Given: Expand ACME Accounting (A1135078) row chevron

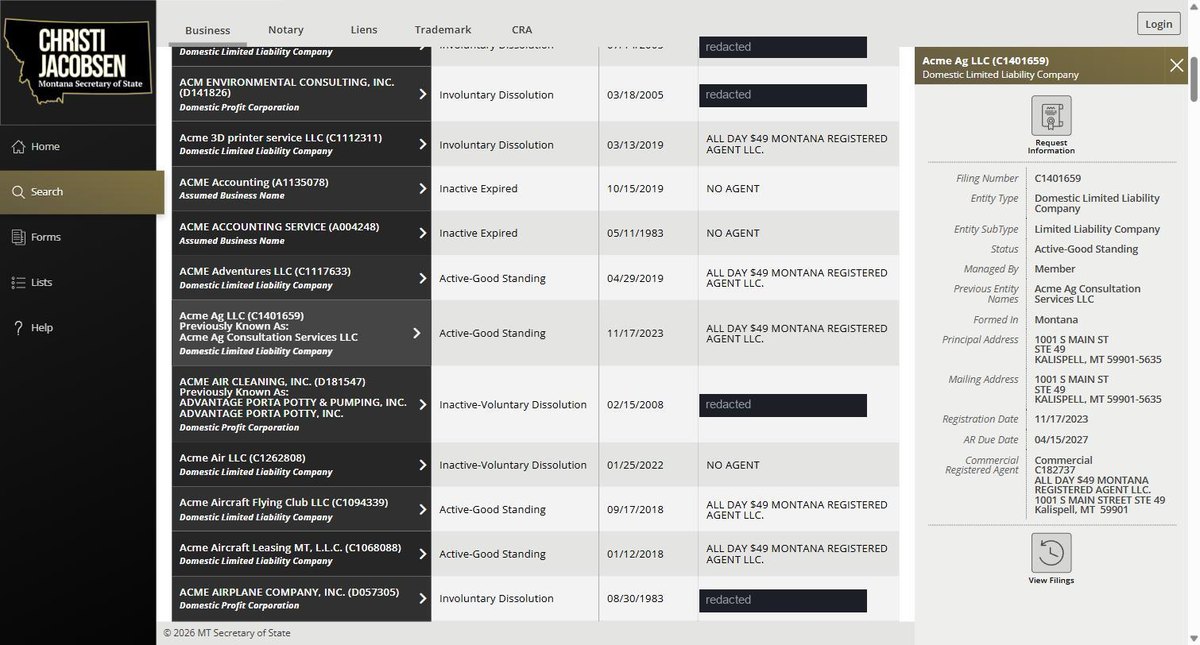Looking at the screenshot, I should [x=422, y=188].
